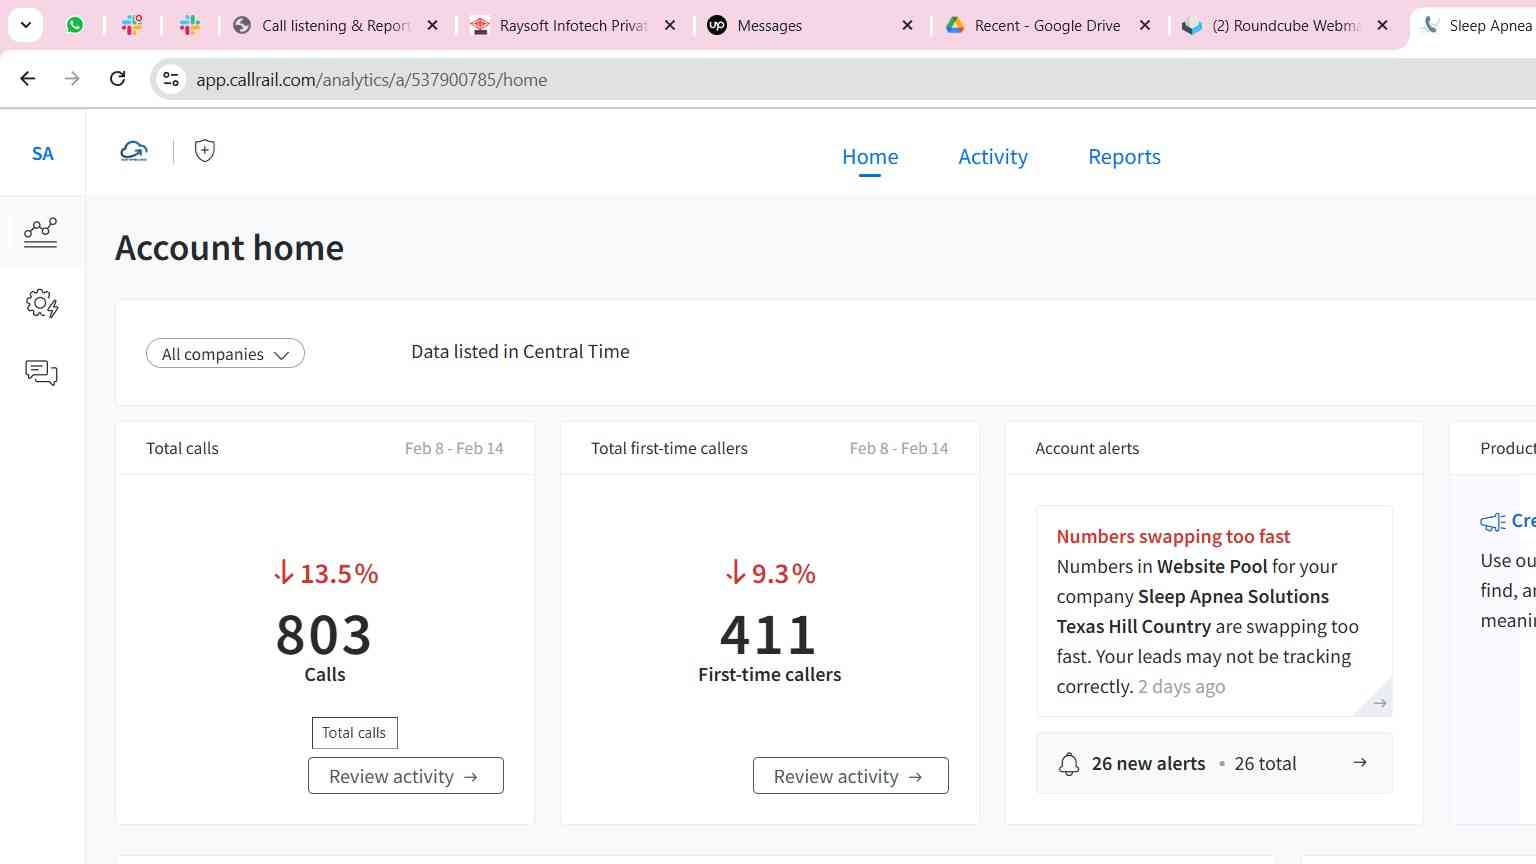The width and height of the screenshot is (1536, 864).
Task: Open the chat messages icon in sidebar
Action: click(41, 373)
